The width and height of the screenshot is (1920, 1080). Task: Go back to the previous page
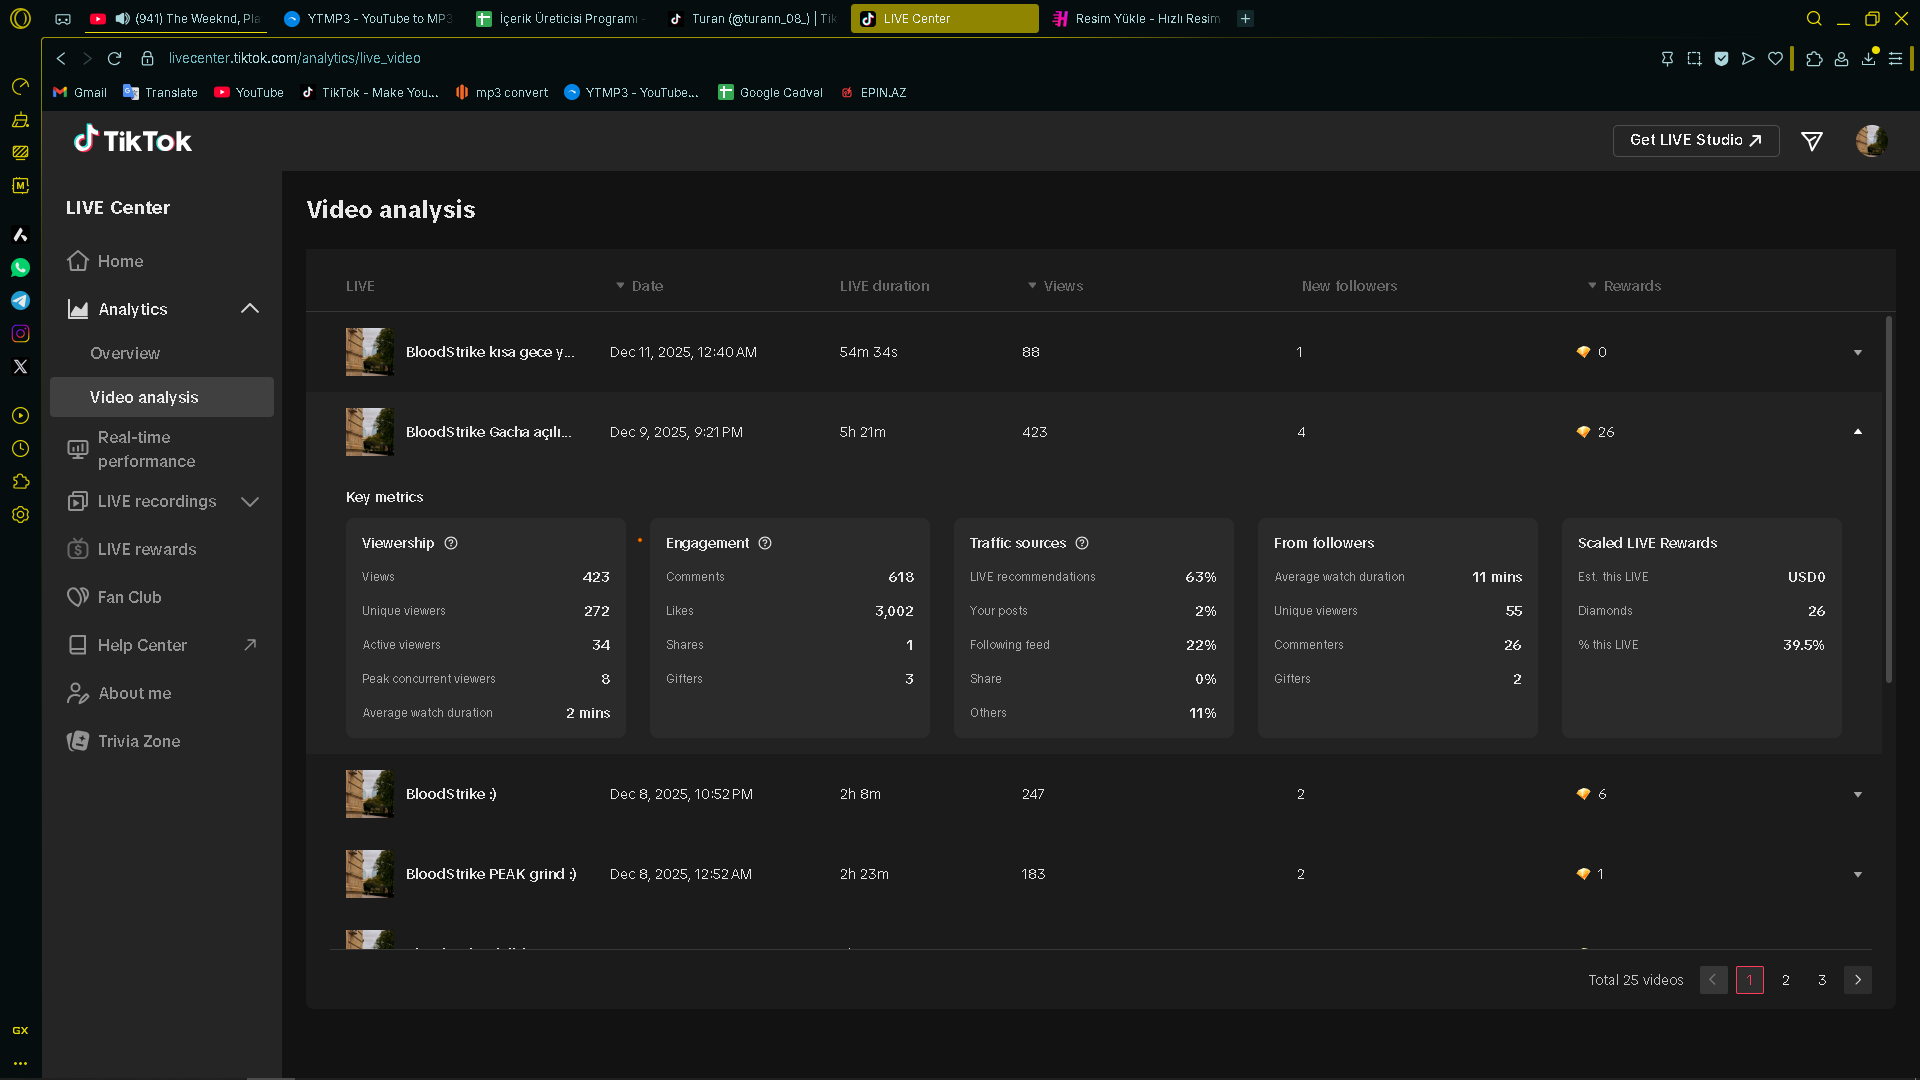(61, 58)
